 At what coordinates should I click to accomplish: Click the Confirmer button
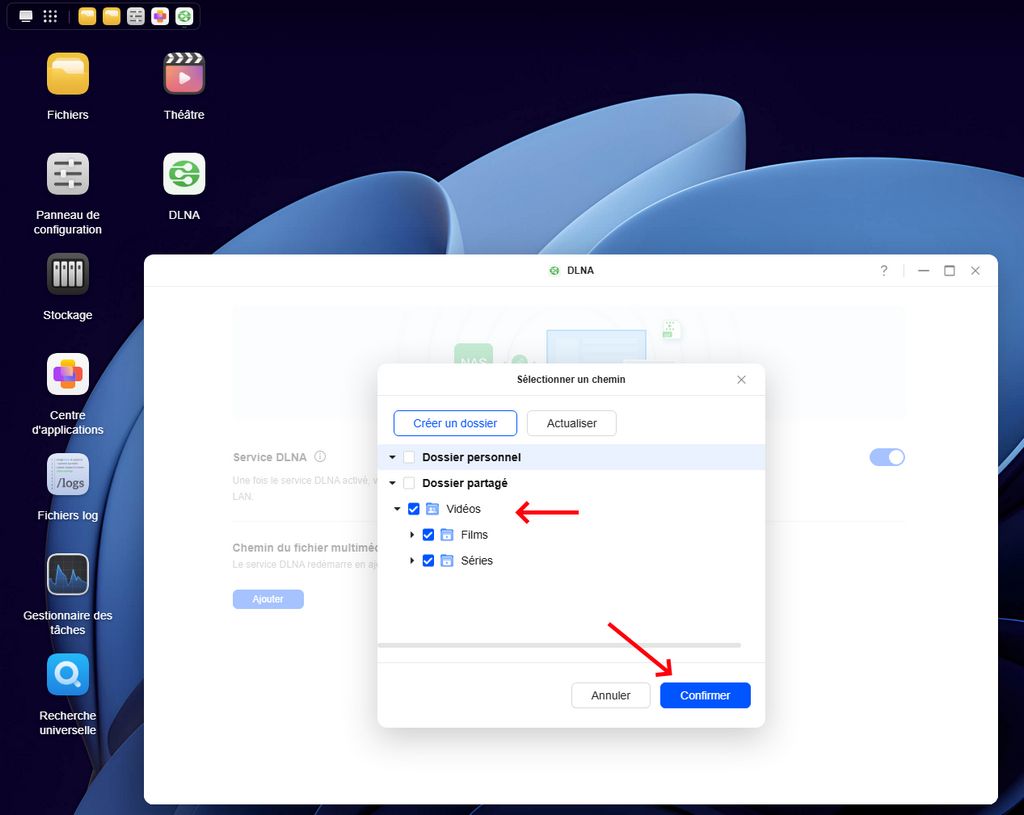(705, 695)
